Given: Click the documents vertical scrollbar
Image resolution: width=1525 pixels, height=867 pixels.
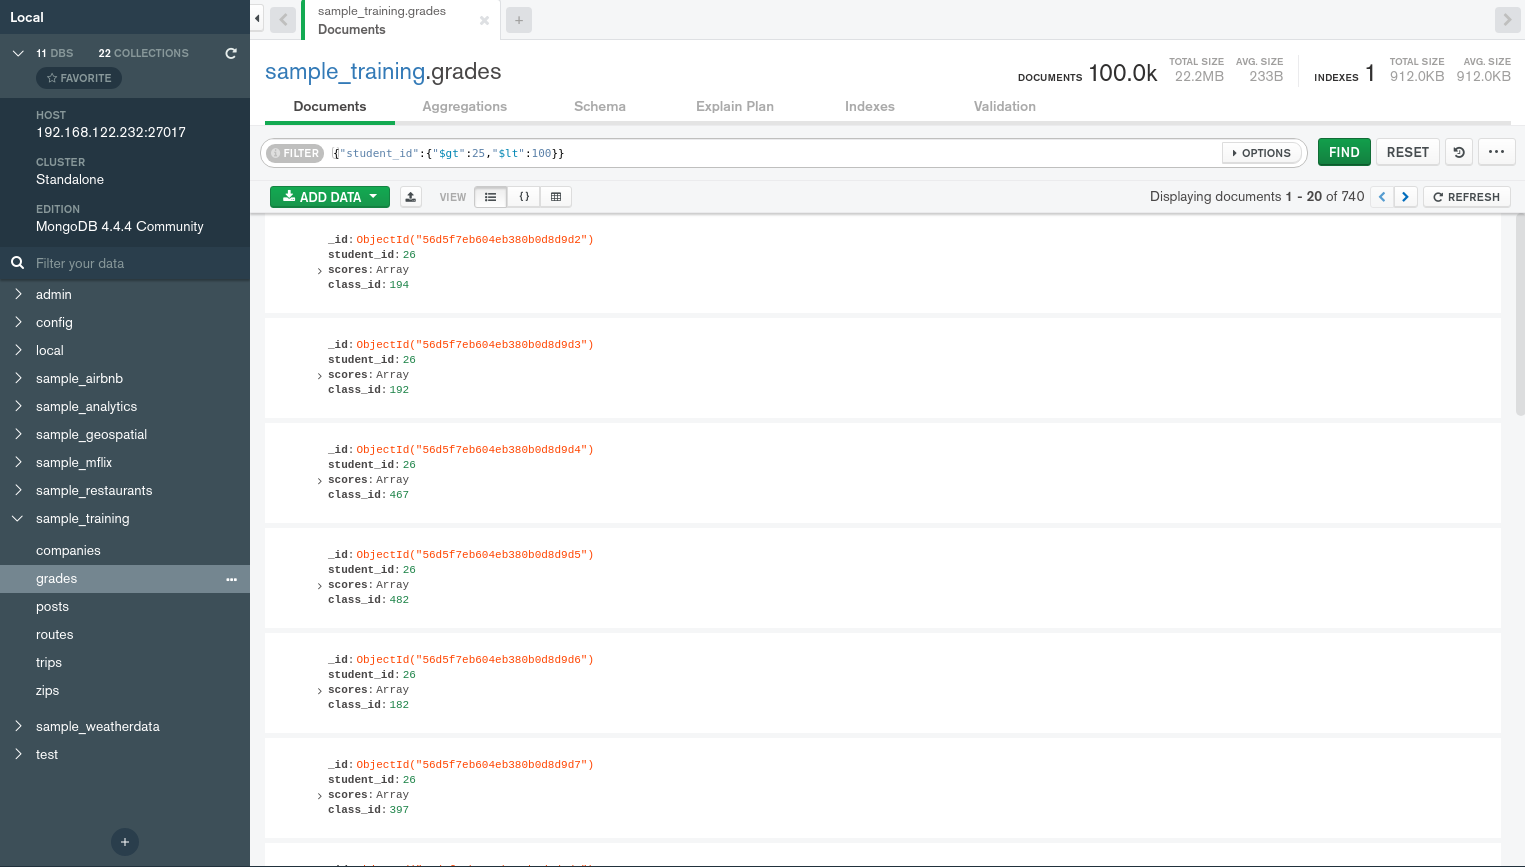Looking at the screenshot, I should coord(1520,315).
